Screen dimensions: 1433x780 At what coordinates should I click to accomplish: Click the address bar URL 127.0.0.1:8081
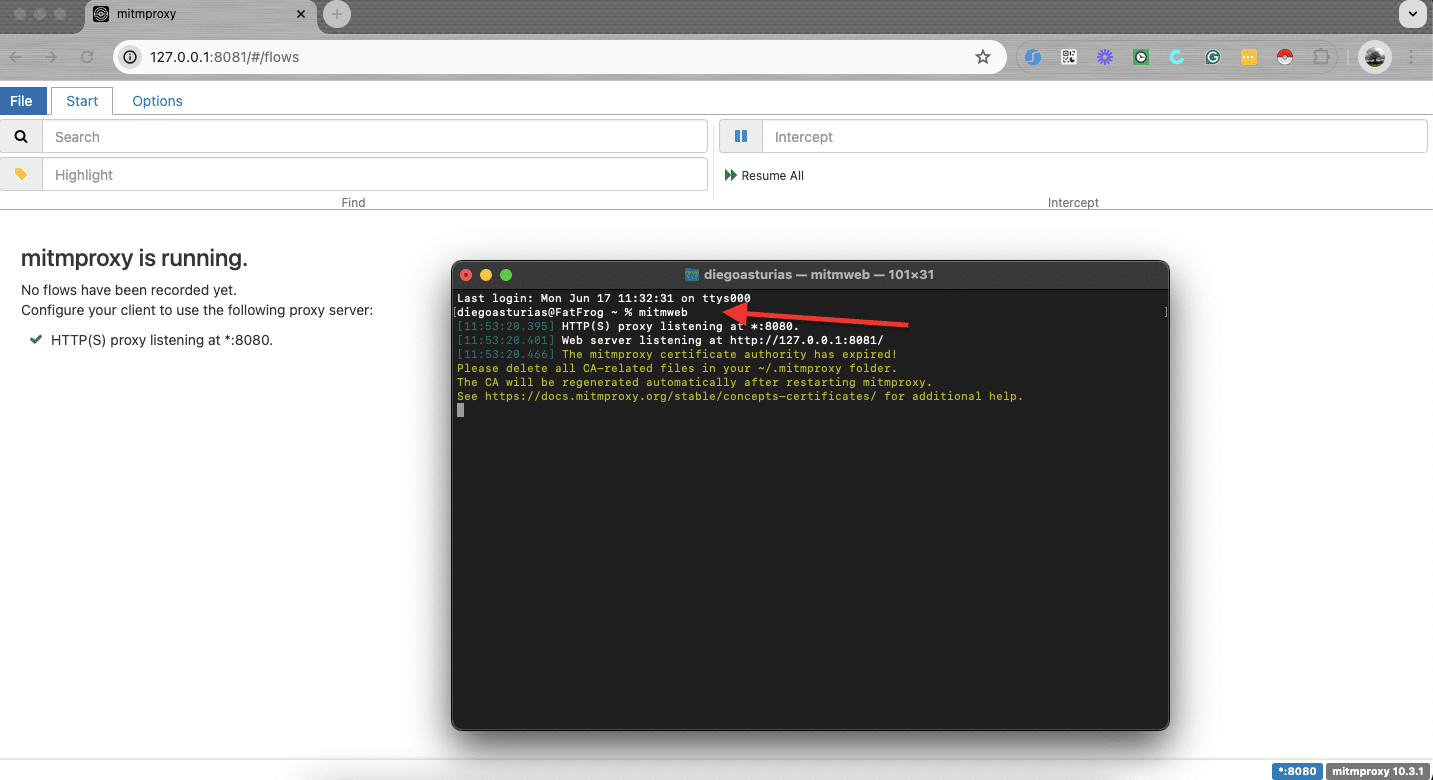(224, 57)
